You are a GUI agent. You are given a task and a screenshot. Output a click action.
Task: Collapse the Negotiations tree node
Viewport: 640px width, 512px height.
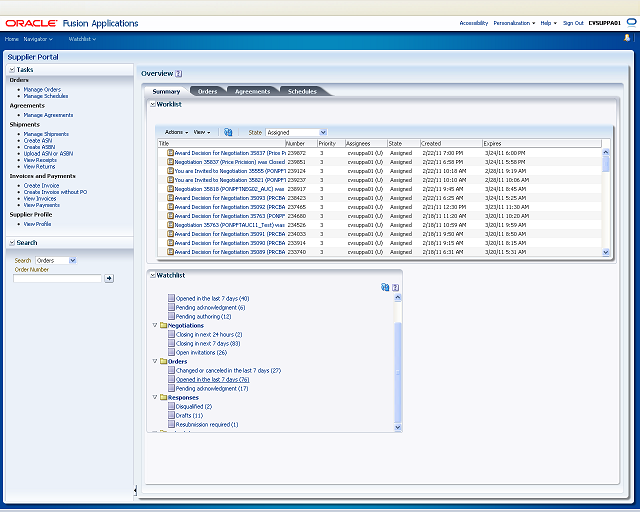click(155, 325)
